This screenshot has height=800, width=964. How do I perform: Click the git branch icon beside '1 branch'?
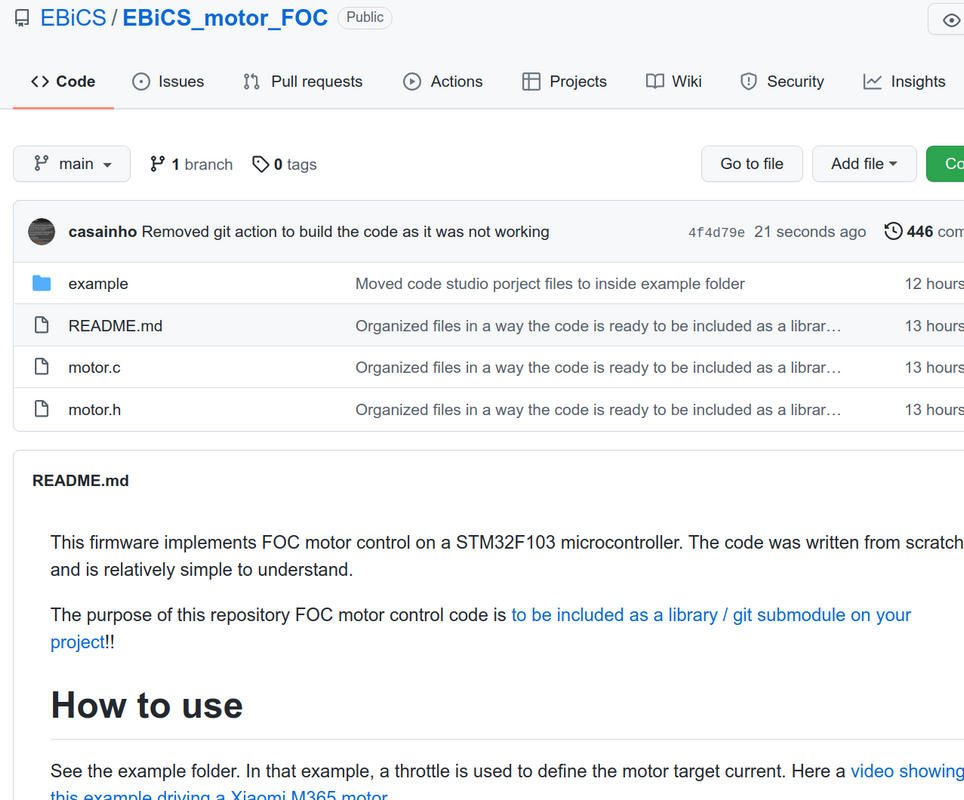(x=157, y=164)
